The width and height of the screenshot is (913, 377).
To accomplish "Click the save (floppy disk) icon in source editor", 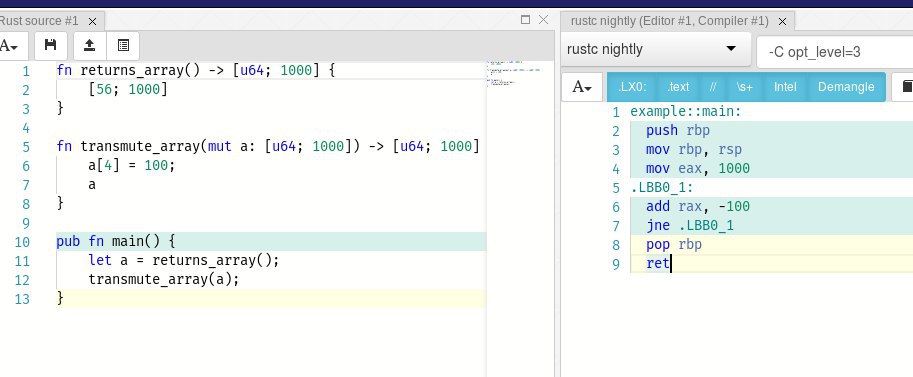I will (51, 45).
